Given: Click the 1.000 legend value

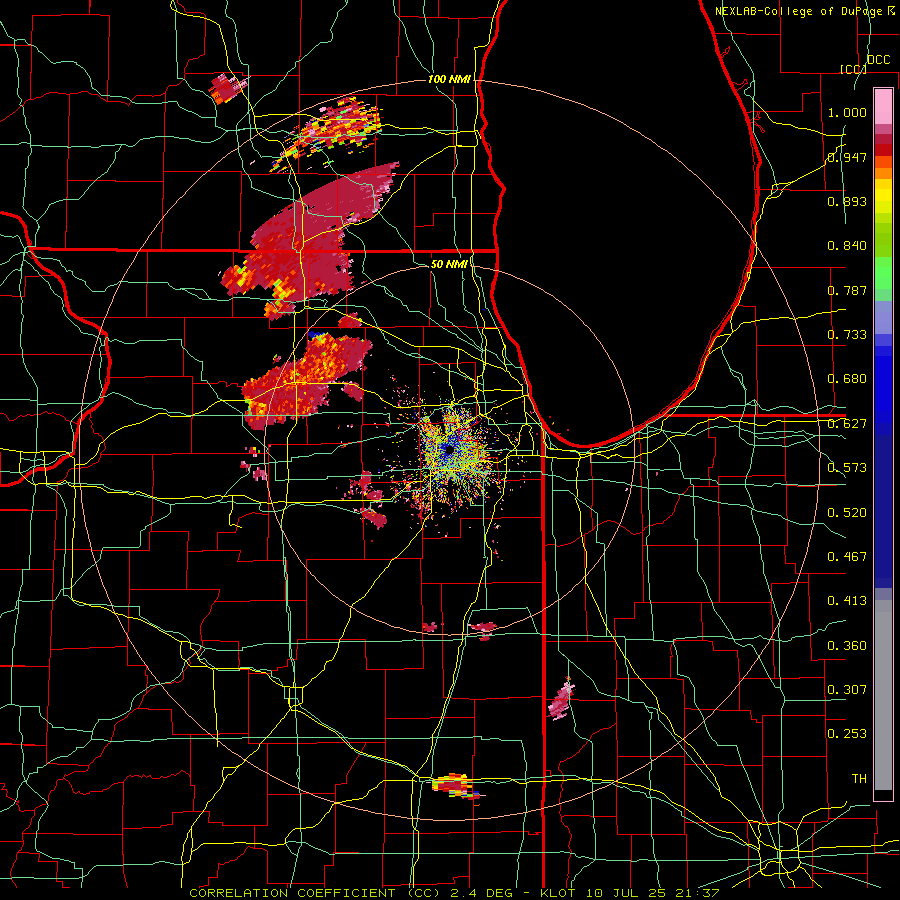Looking at the screenshot, I should pyautogui.click(x=847, y=112).
